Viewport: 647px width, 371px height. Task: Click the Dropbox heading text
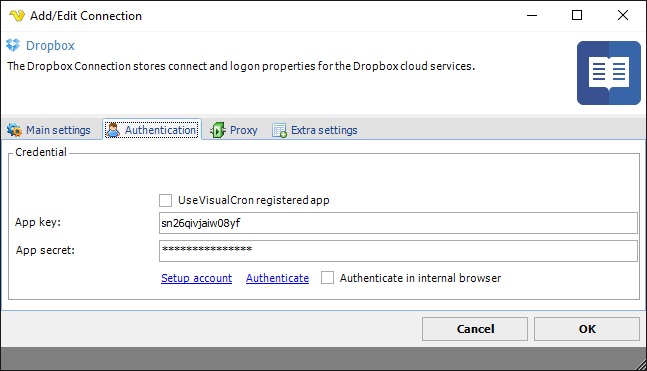pyautogui.click(x=50, y=45)
